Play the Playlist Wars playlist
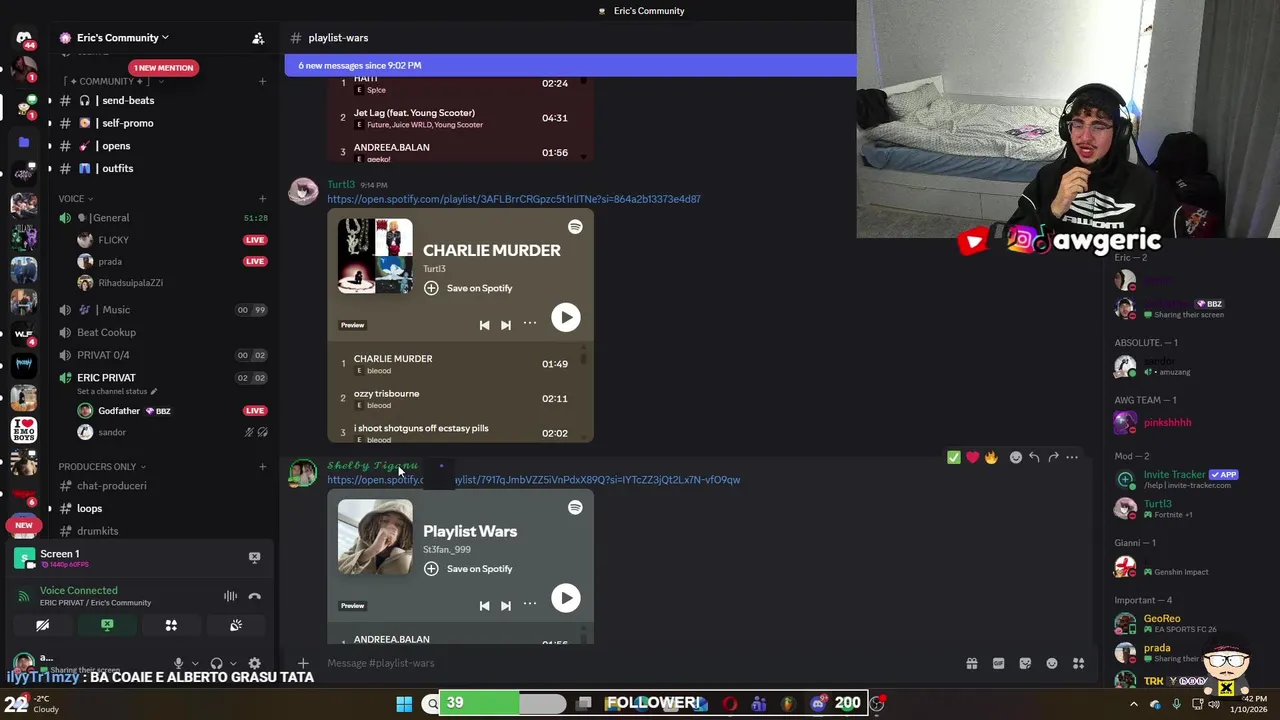Image resolution: width=1280 pixels, height=720 pixels. coord(565,598)
